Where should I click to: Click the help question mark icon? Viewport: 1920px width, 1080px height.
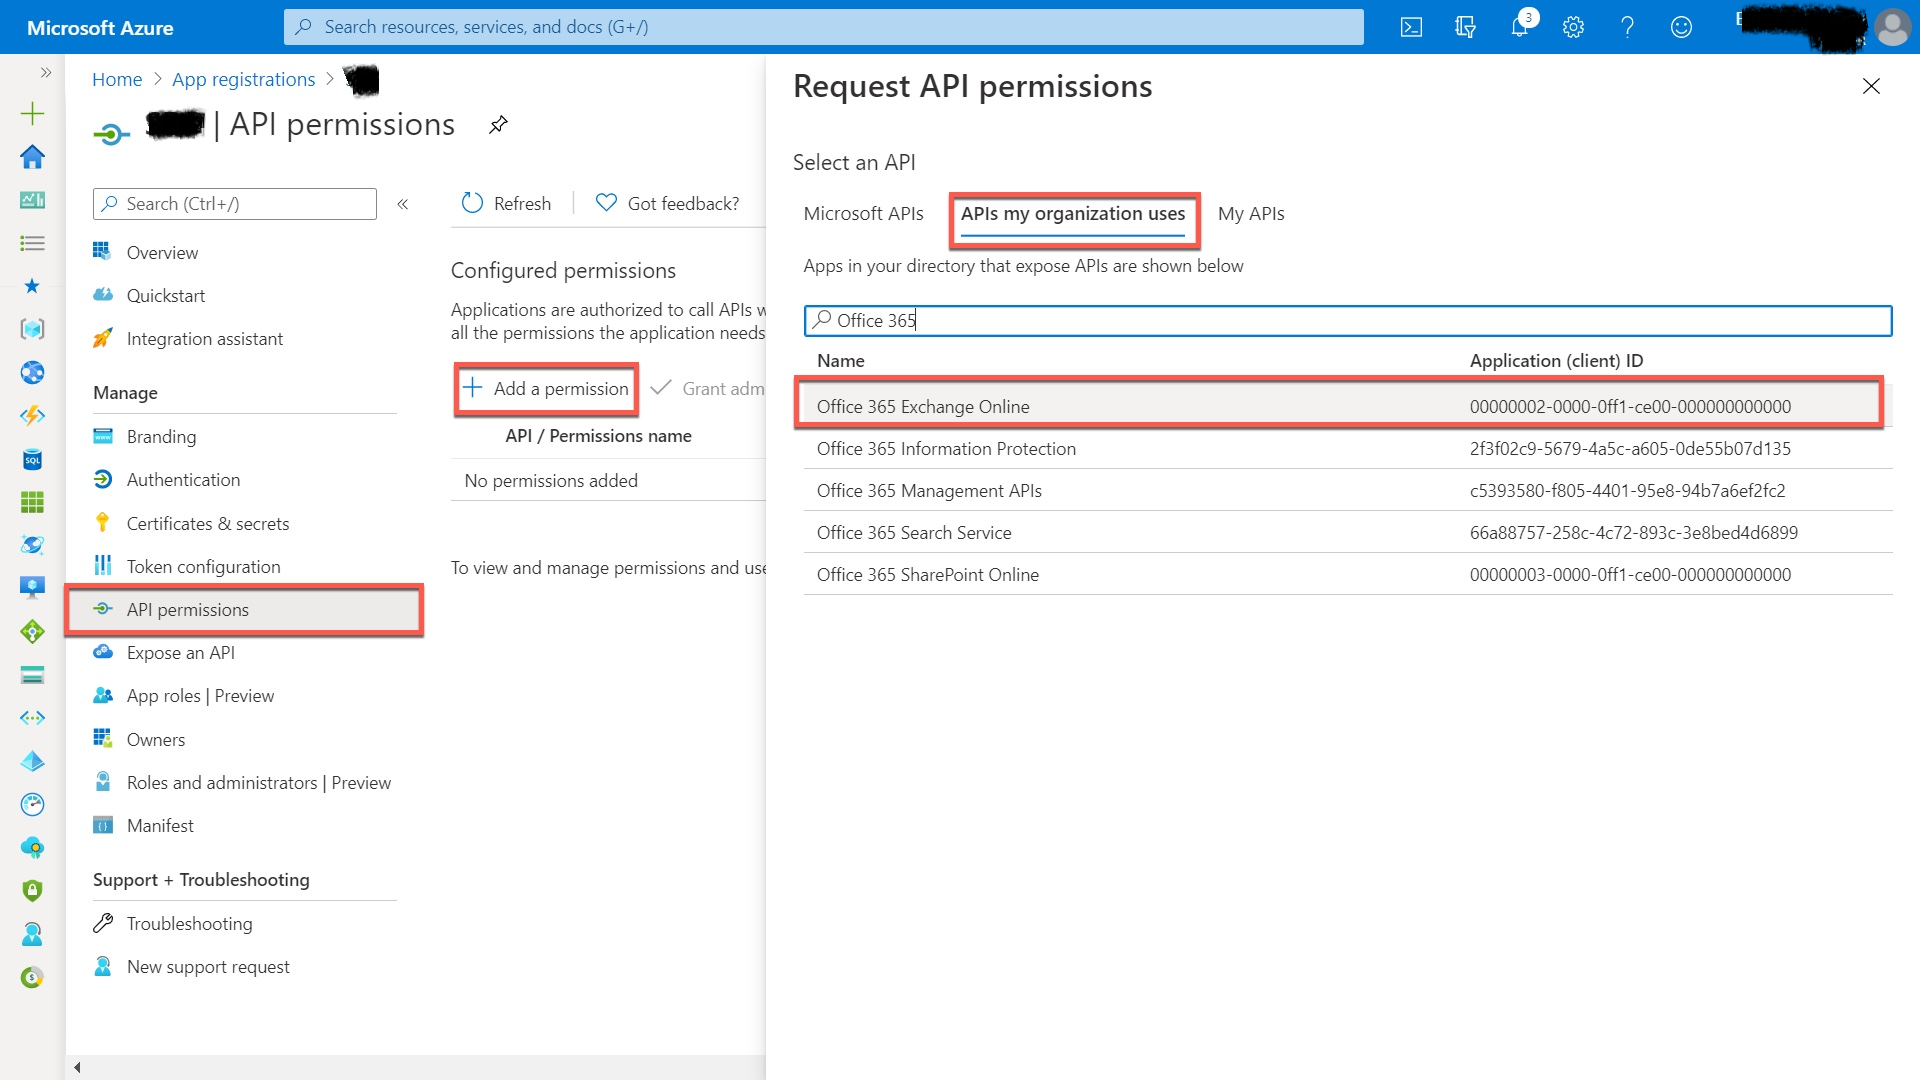[1627, 27]
